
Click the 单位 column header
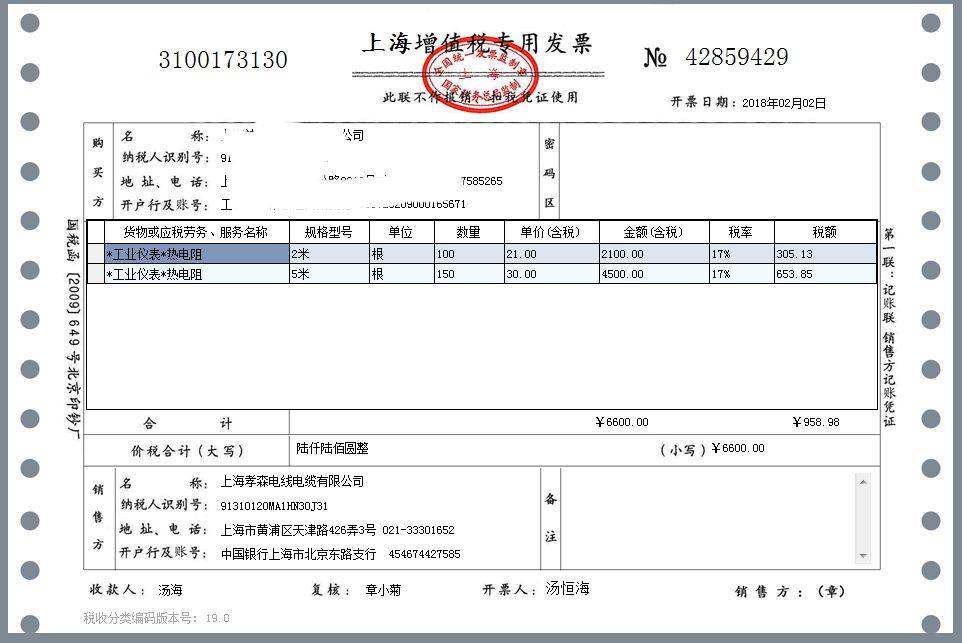401,232
